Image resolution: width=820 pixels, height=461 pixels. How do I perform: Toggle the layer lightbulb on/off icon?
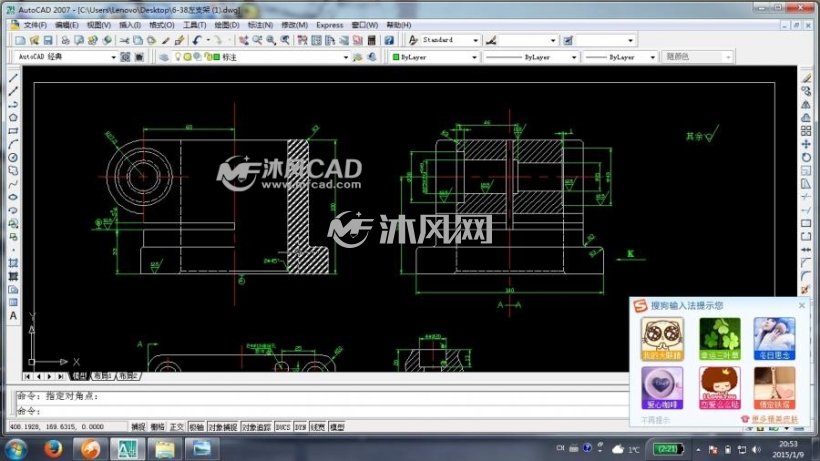pos(178,57)
